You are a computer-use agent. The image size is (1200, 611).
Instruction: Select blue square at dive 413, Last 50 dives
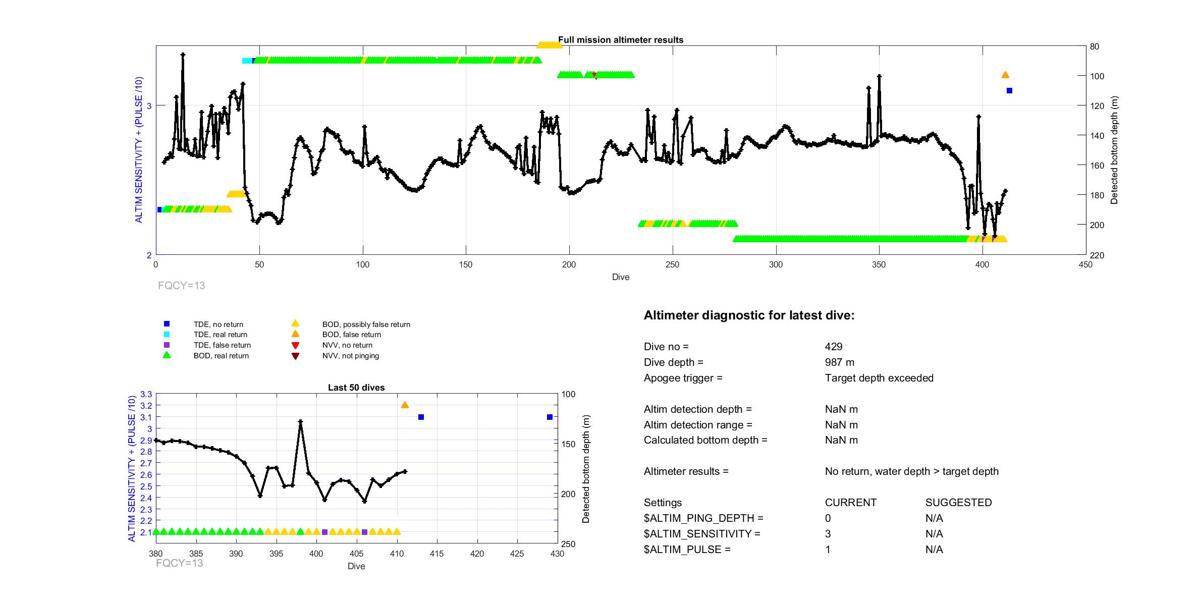click(421, 417)
